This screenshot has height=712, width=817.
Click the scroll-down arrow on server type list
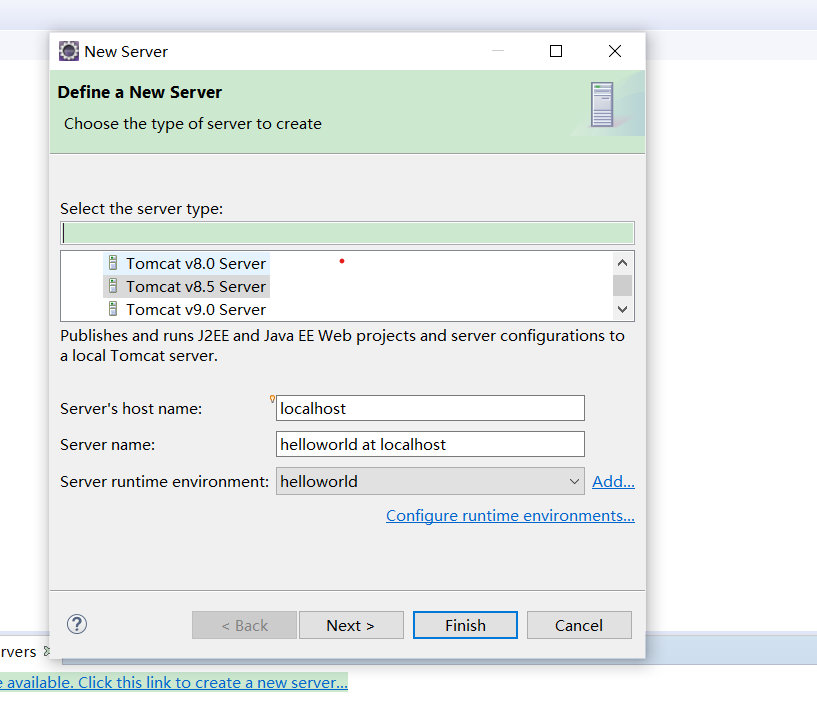[622, 309]
